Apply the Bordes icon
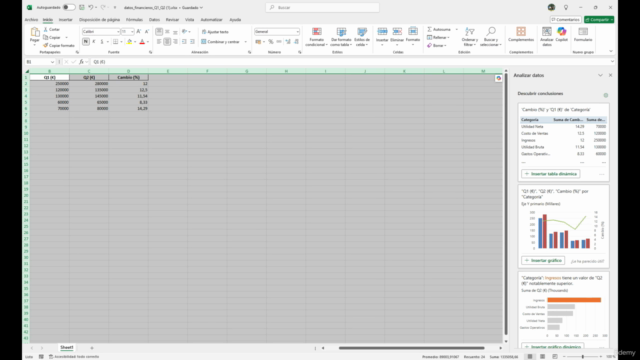The width and height of the screenshot is (640, 360). pyautogui.click(x=116, y=42)
